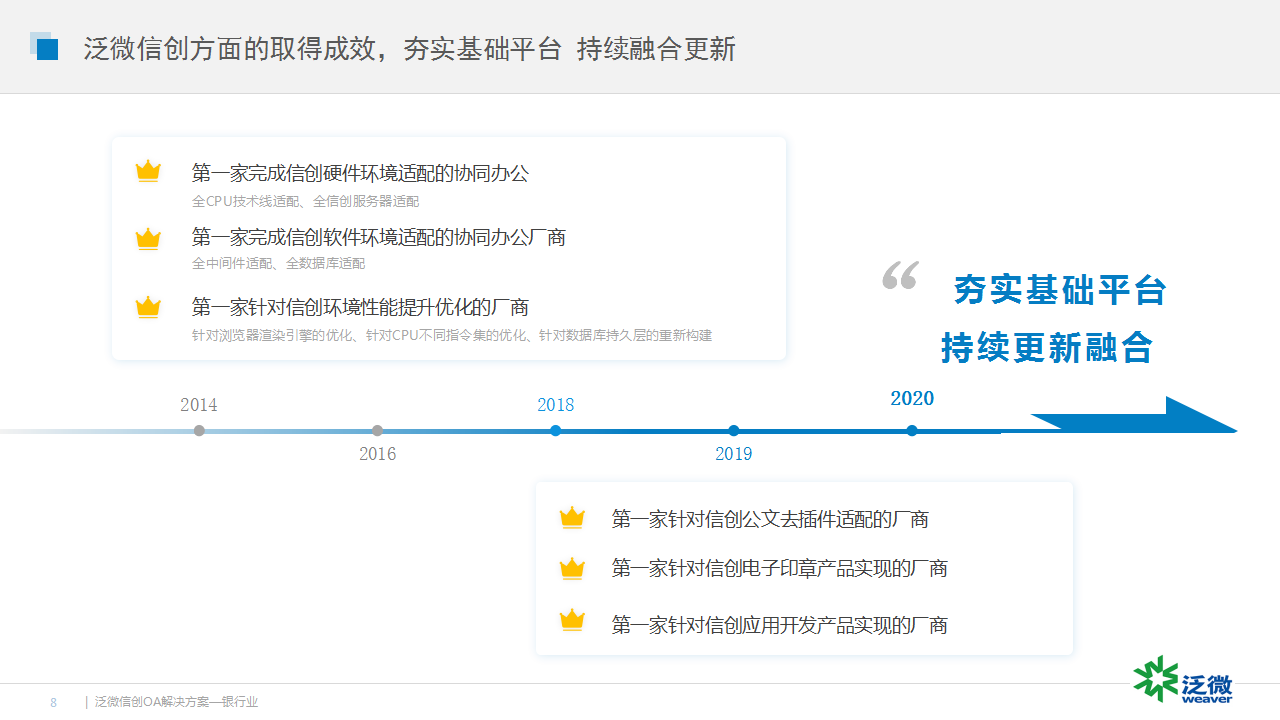Click the gray quotation mark icon
Viewport: 1280px width, 720px height.
tap(900, 276)
